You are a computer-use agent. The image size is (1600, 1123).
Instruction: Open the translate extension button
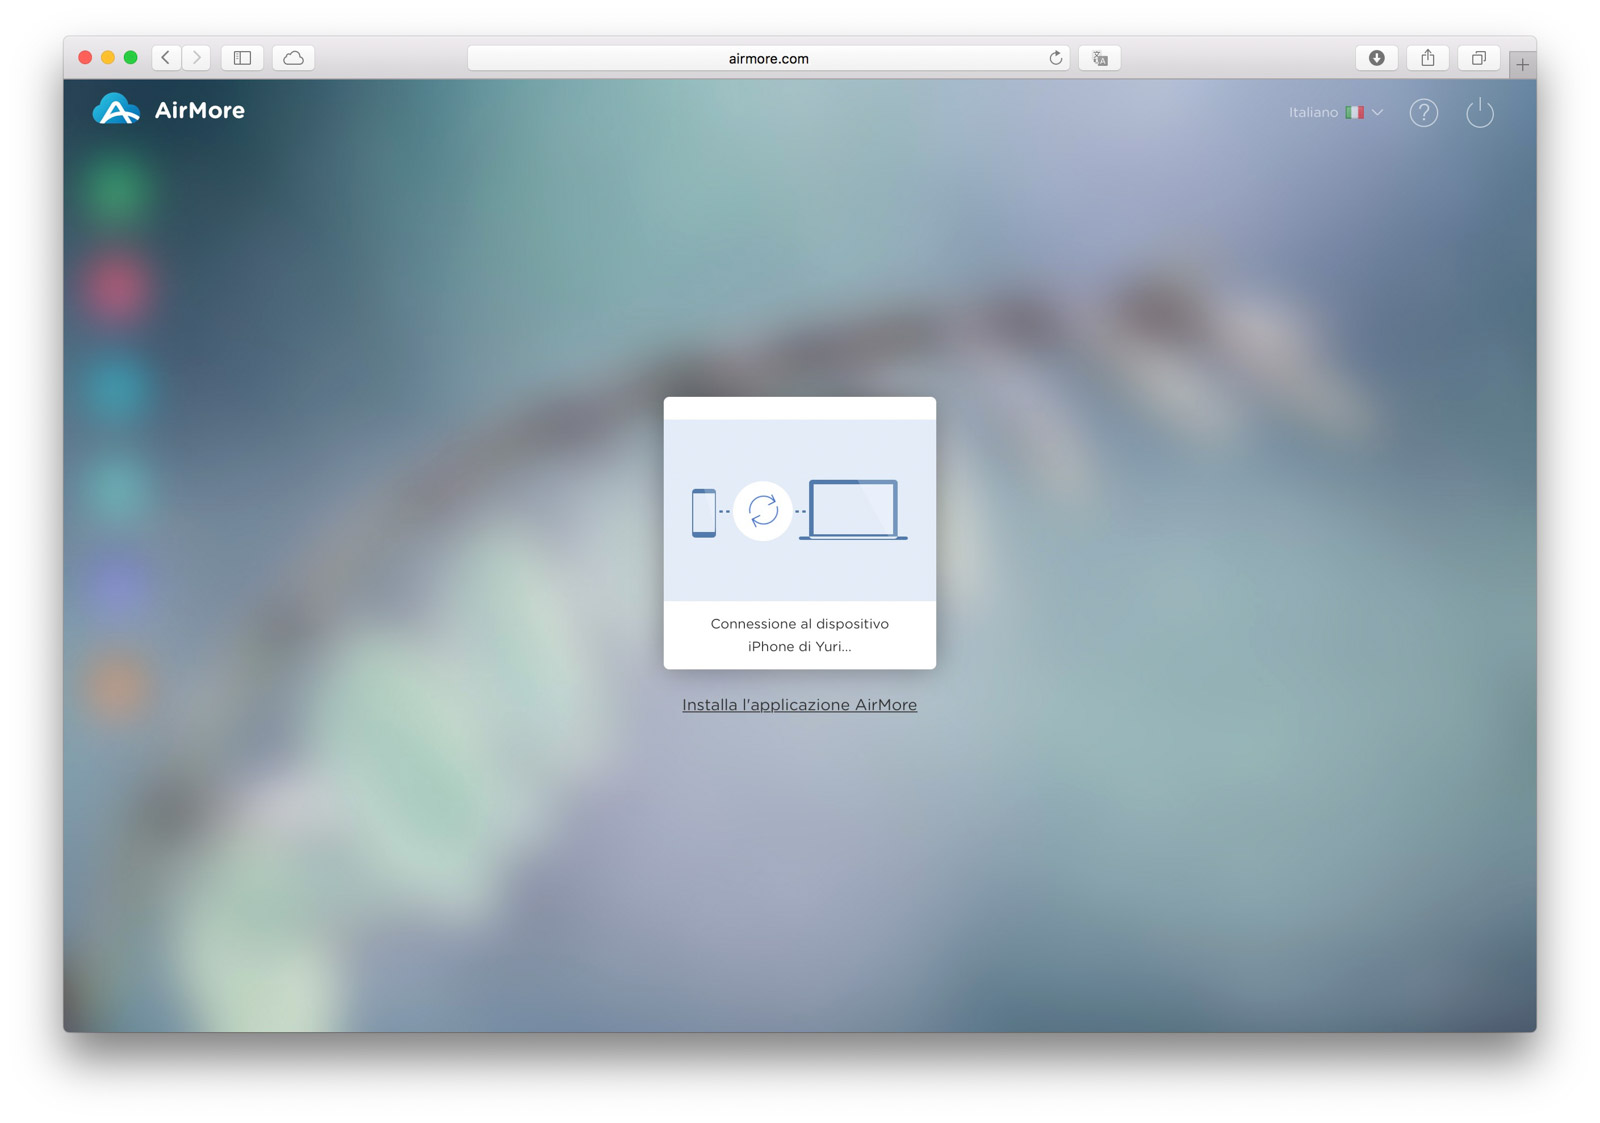click(1100, 58)
